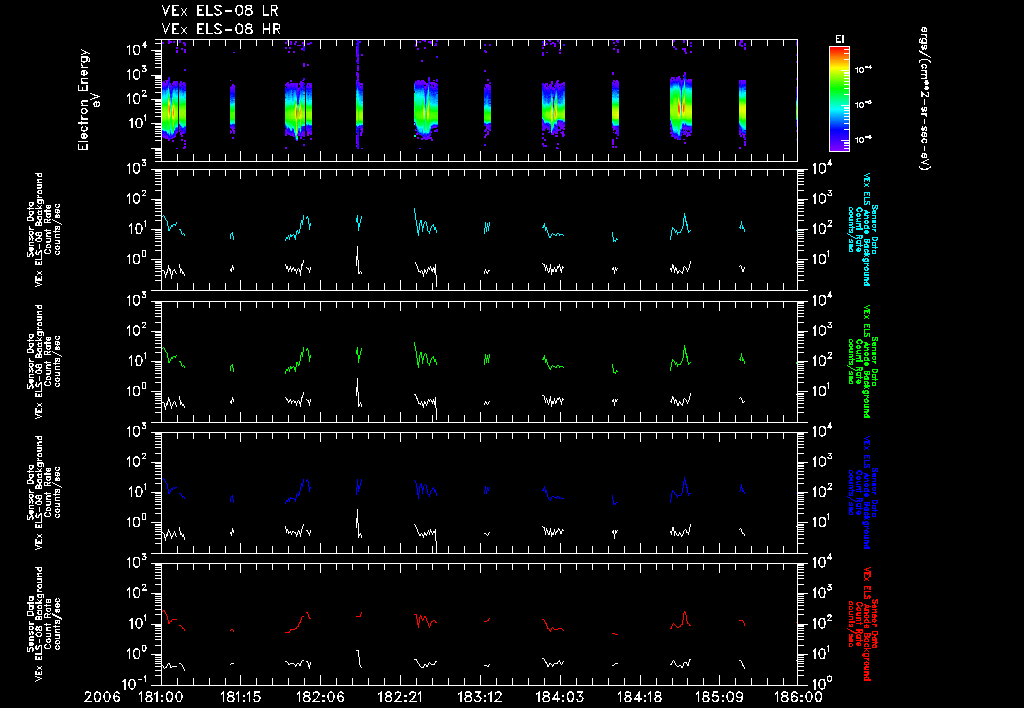Image resolution: width=1024 pixels, height=708 pixels.
Task: Click the cyan Anode Background Count Rate label
Action: (x=863, y=229)
